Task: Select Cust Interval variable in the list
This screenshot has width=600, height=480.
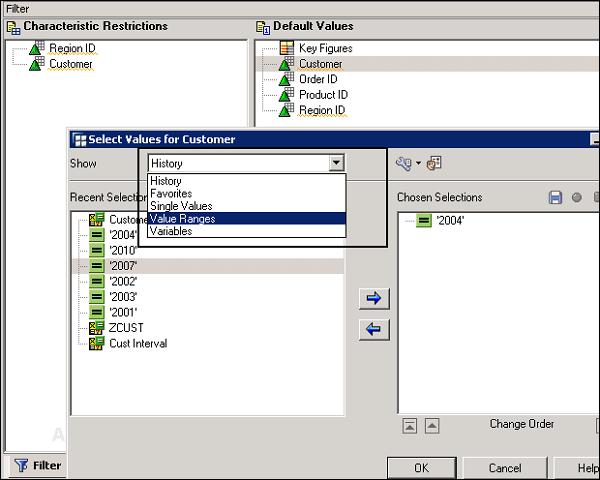Action: tap(138, 343)
